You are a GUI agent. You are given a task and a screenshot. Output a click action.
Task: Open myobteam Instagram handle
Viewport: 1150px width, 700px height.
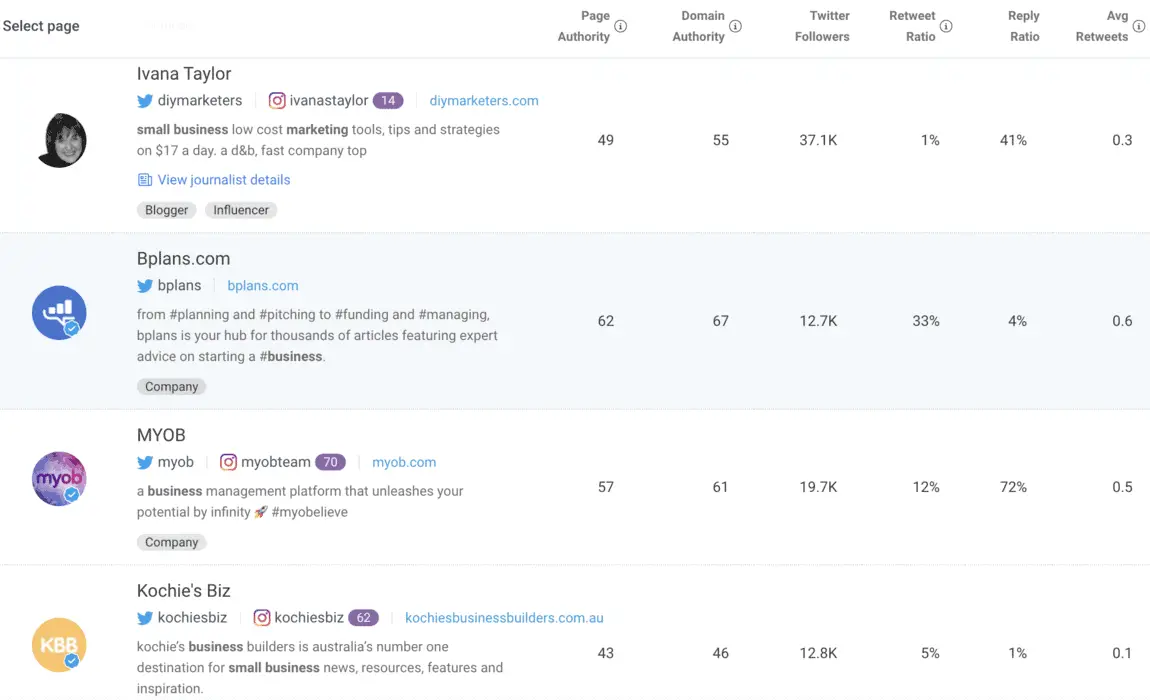point(276,462)
